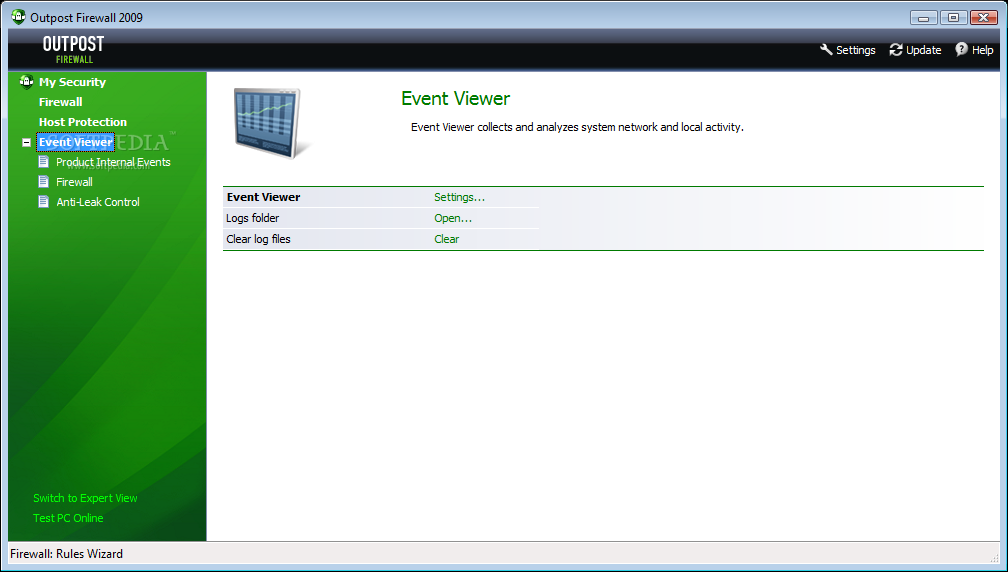Viewport: 1008px width, 572px height.
Task: Click the resize grip in status bar
Action: pyautogui.click(x=994, y=557)
